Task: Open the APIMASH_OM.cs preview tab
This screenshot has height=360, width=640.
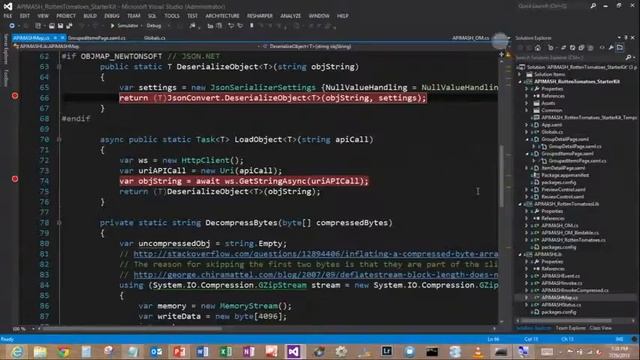Action: click(x=470, y=38)
